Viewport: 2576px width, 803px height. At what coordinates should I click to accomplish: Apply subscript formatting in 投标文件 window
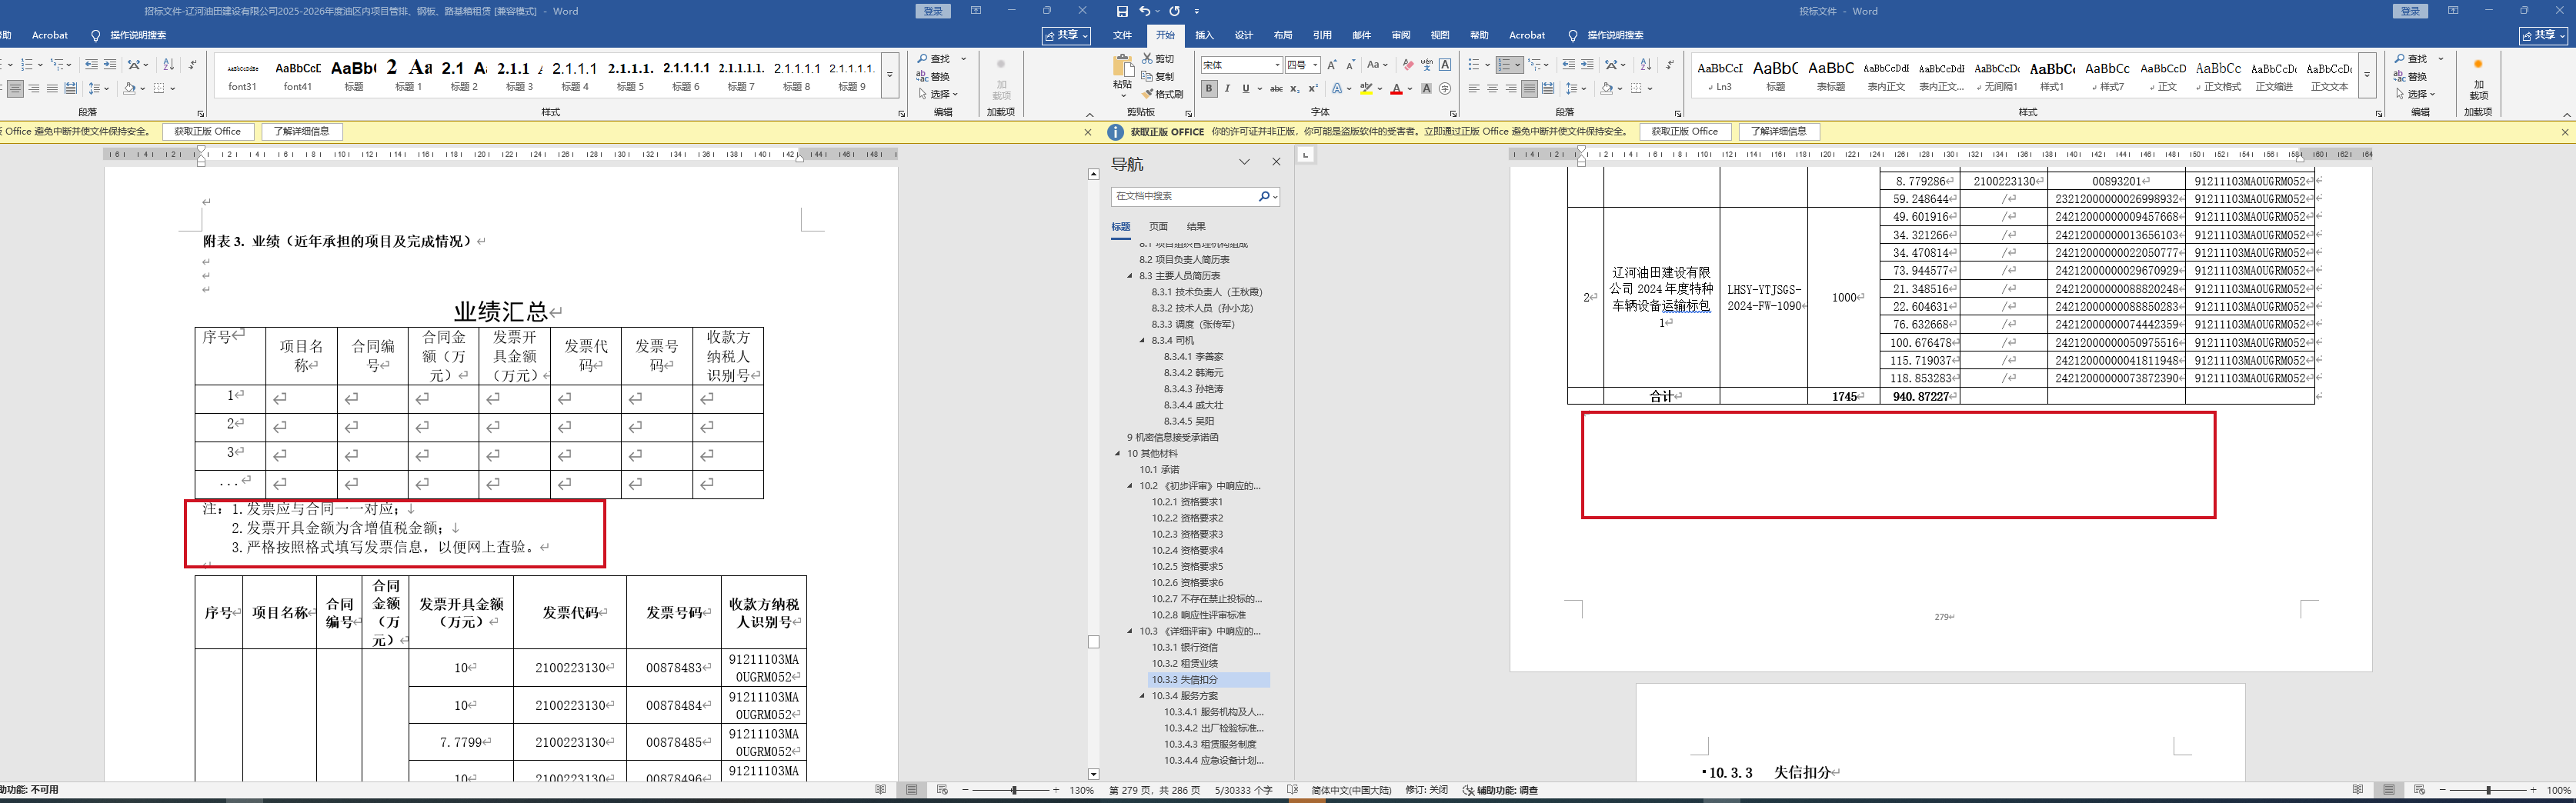click(x=1294, y=89)
